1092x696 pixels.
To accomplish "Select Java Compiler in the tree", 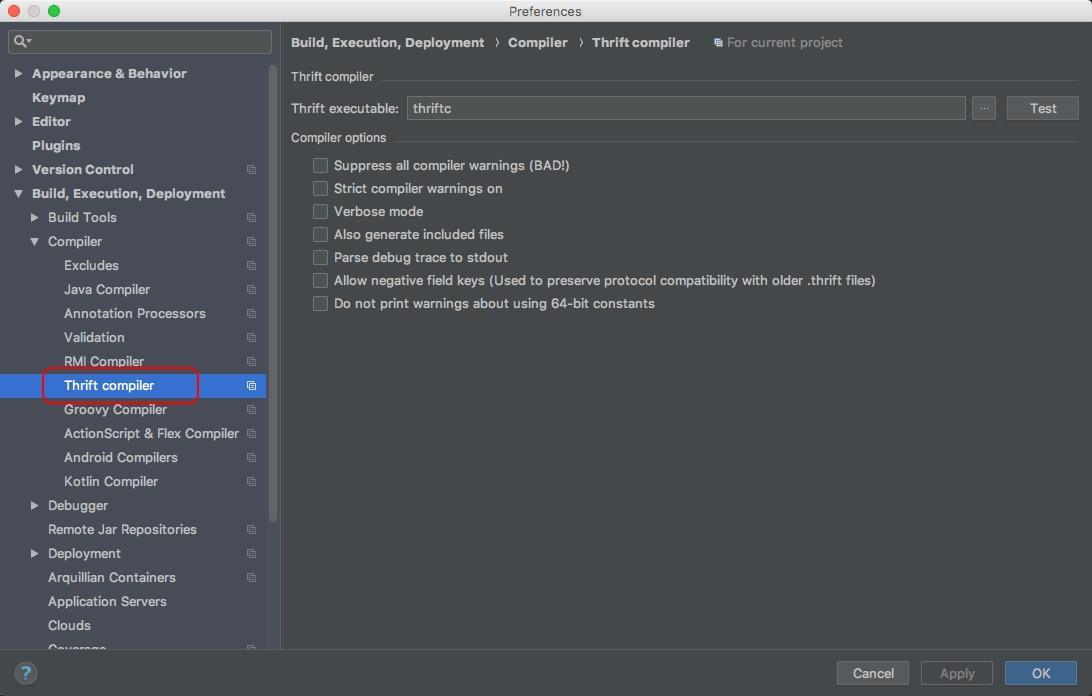I will click(107, 289).
